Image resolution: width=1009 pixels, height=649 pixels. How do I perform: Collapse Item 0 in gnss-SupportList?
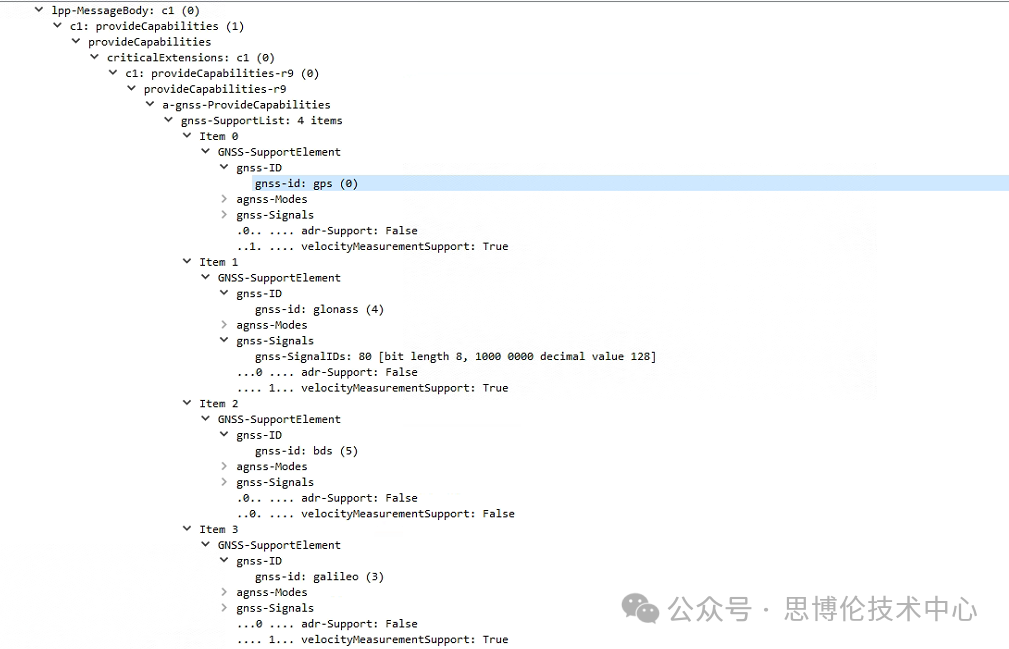pyautogui.click(x=187, y=137)
